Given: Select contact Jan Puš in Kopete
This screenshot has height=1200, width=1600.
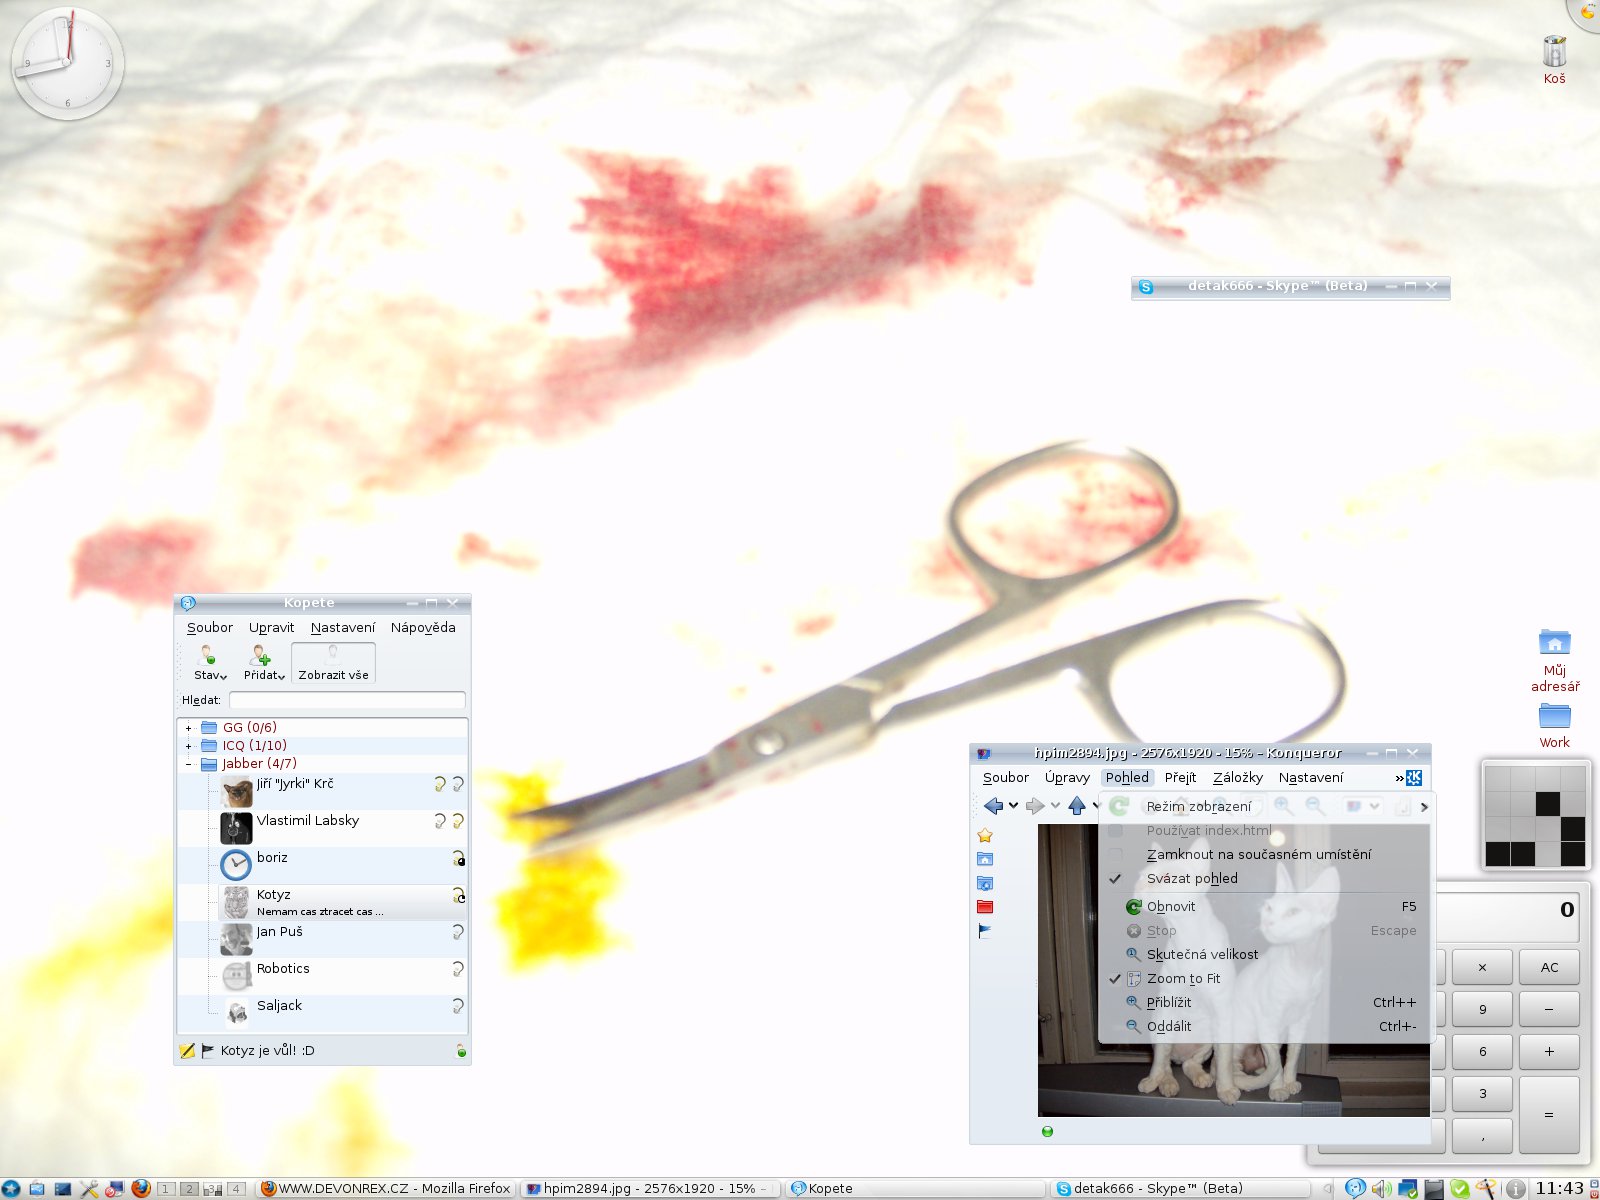Looking at the screenshot, I should click(323, 940).
